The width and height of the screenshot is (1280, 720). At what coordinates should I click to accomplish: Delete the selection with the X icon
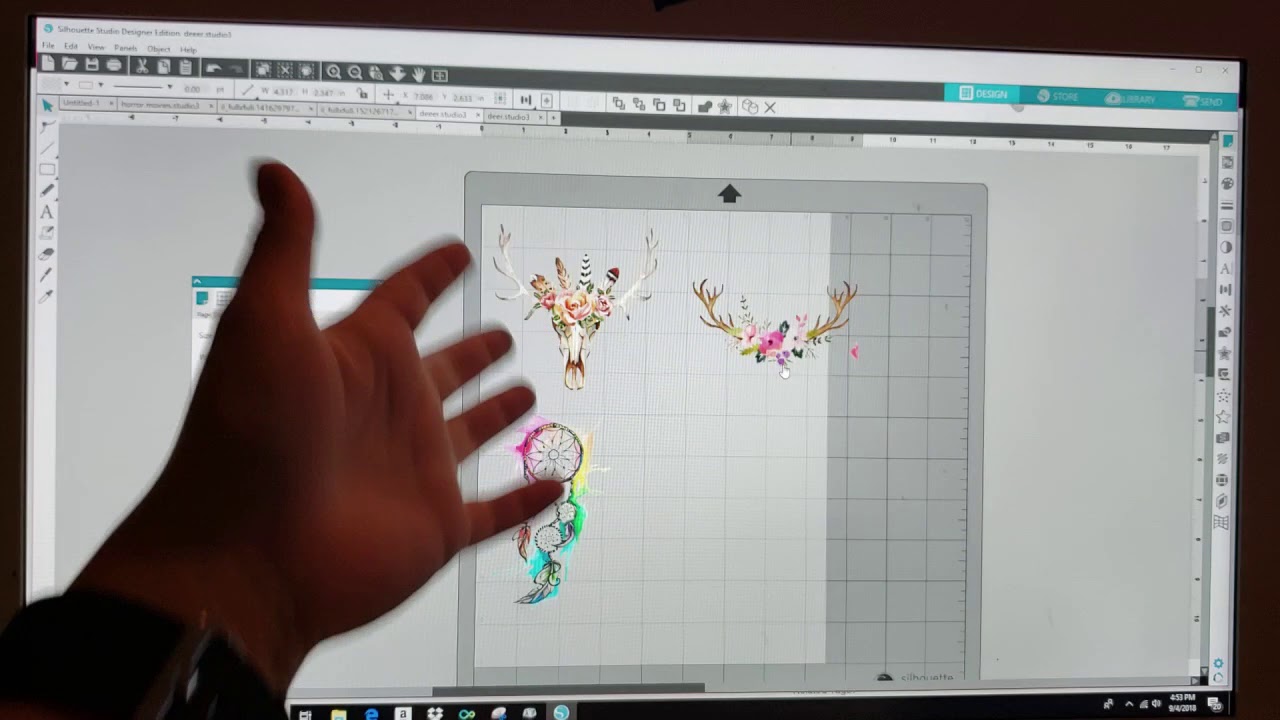pos(770,107)
